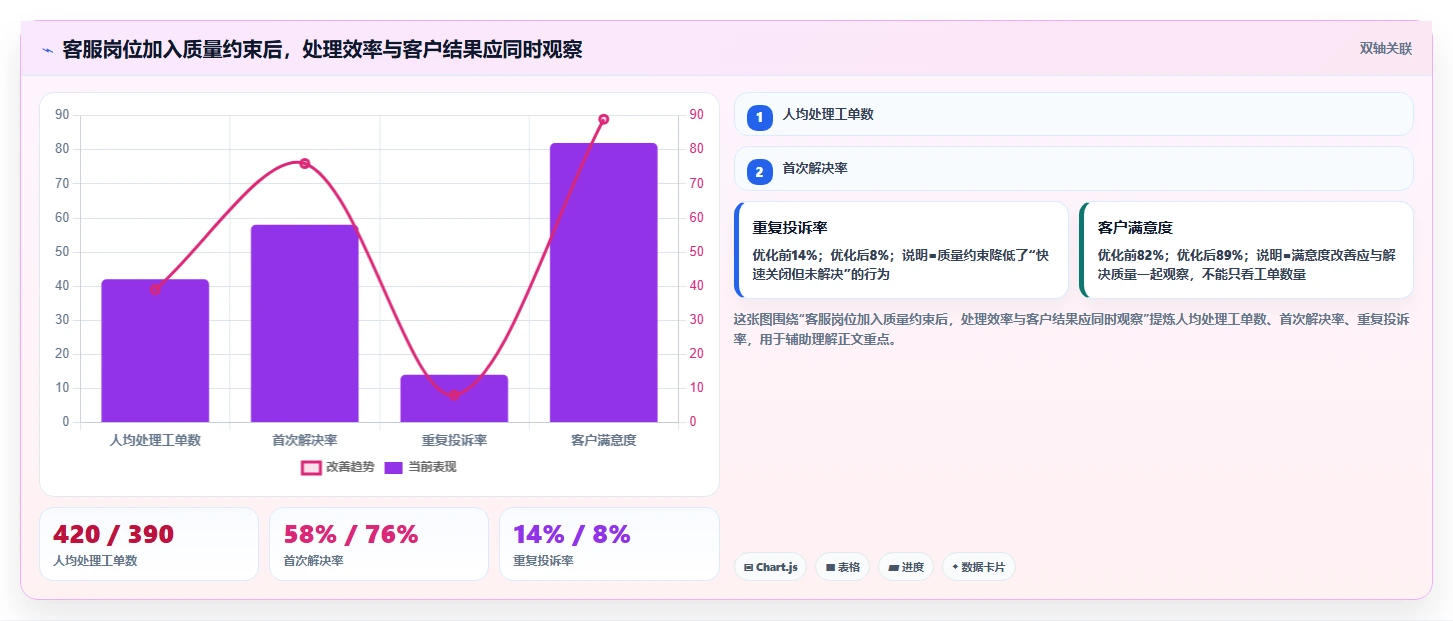The height and width of the screenshot is (621, 1453).
Task: Click the summary paragraph starting 这张图围绕
Action: pos(1072,329)
